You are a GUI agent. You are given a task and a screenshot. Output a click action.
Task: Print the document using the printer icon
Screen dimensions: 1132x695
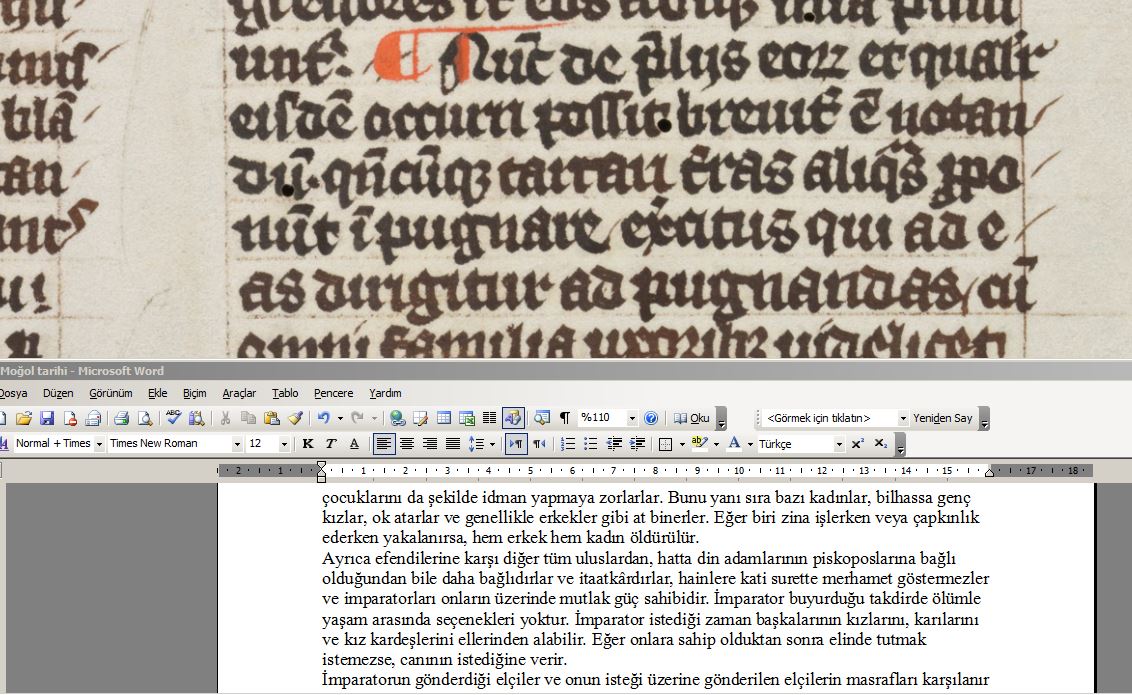[121, 418]
